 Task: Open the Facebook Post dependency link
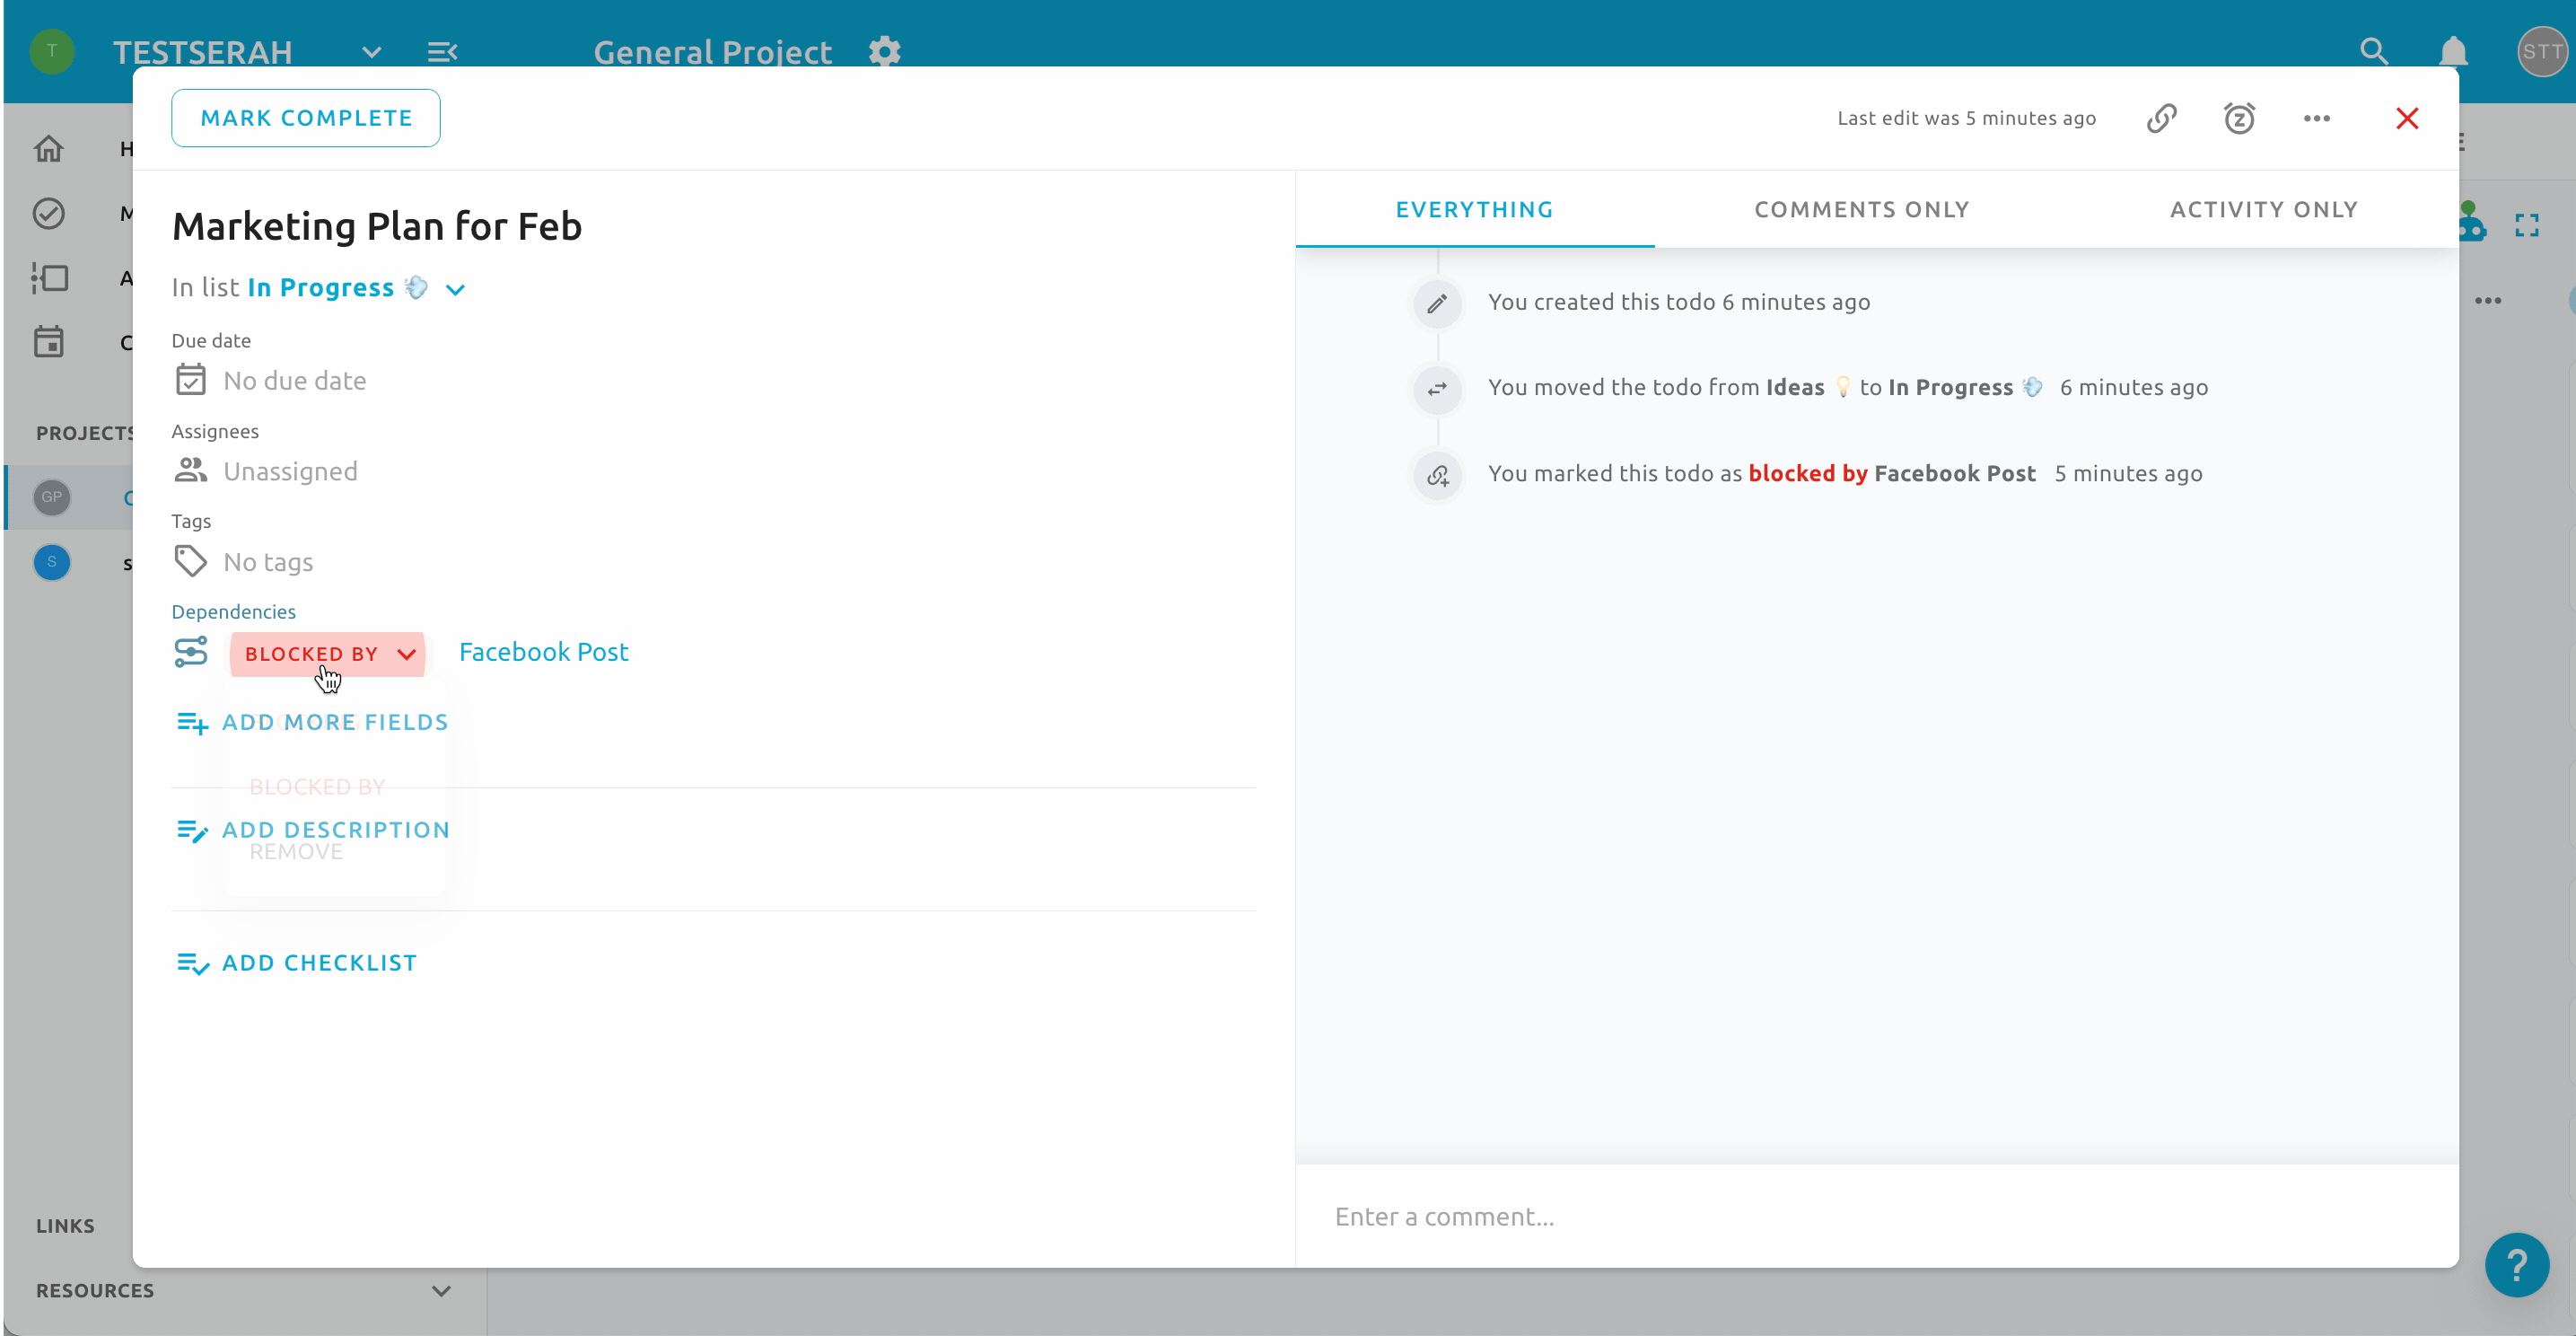point(543,652)
